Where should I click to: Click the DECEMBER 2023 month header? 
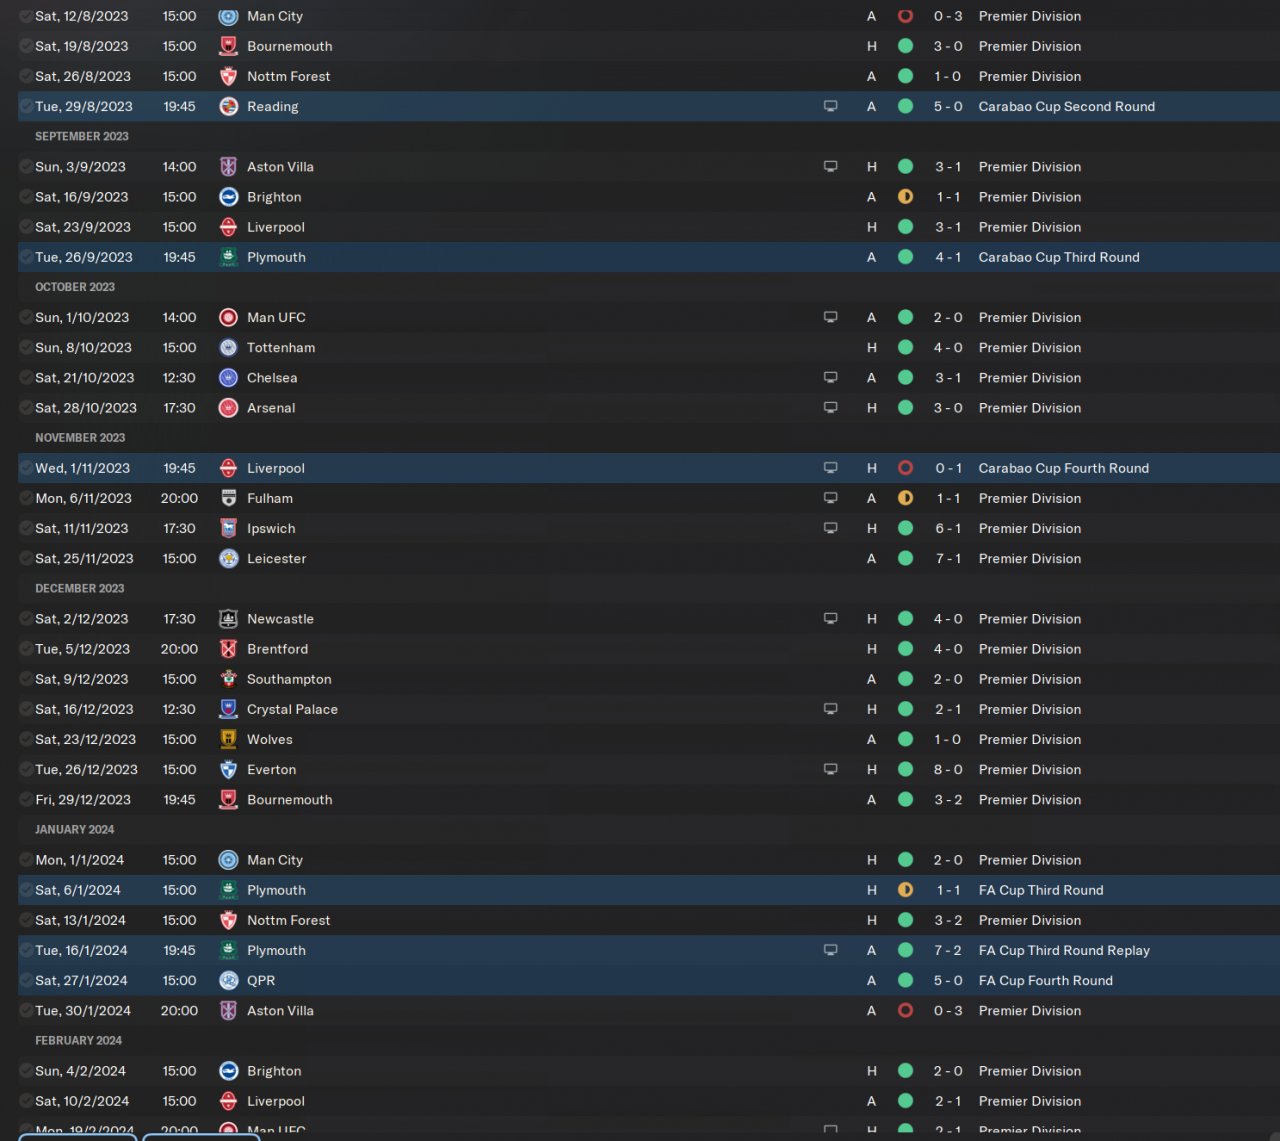(80, 588)
